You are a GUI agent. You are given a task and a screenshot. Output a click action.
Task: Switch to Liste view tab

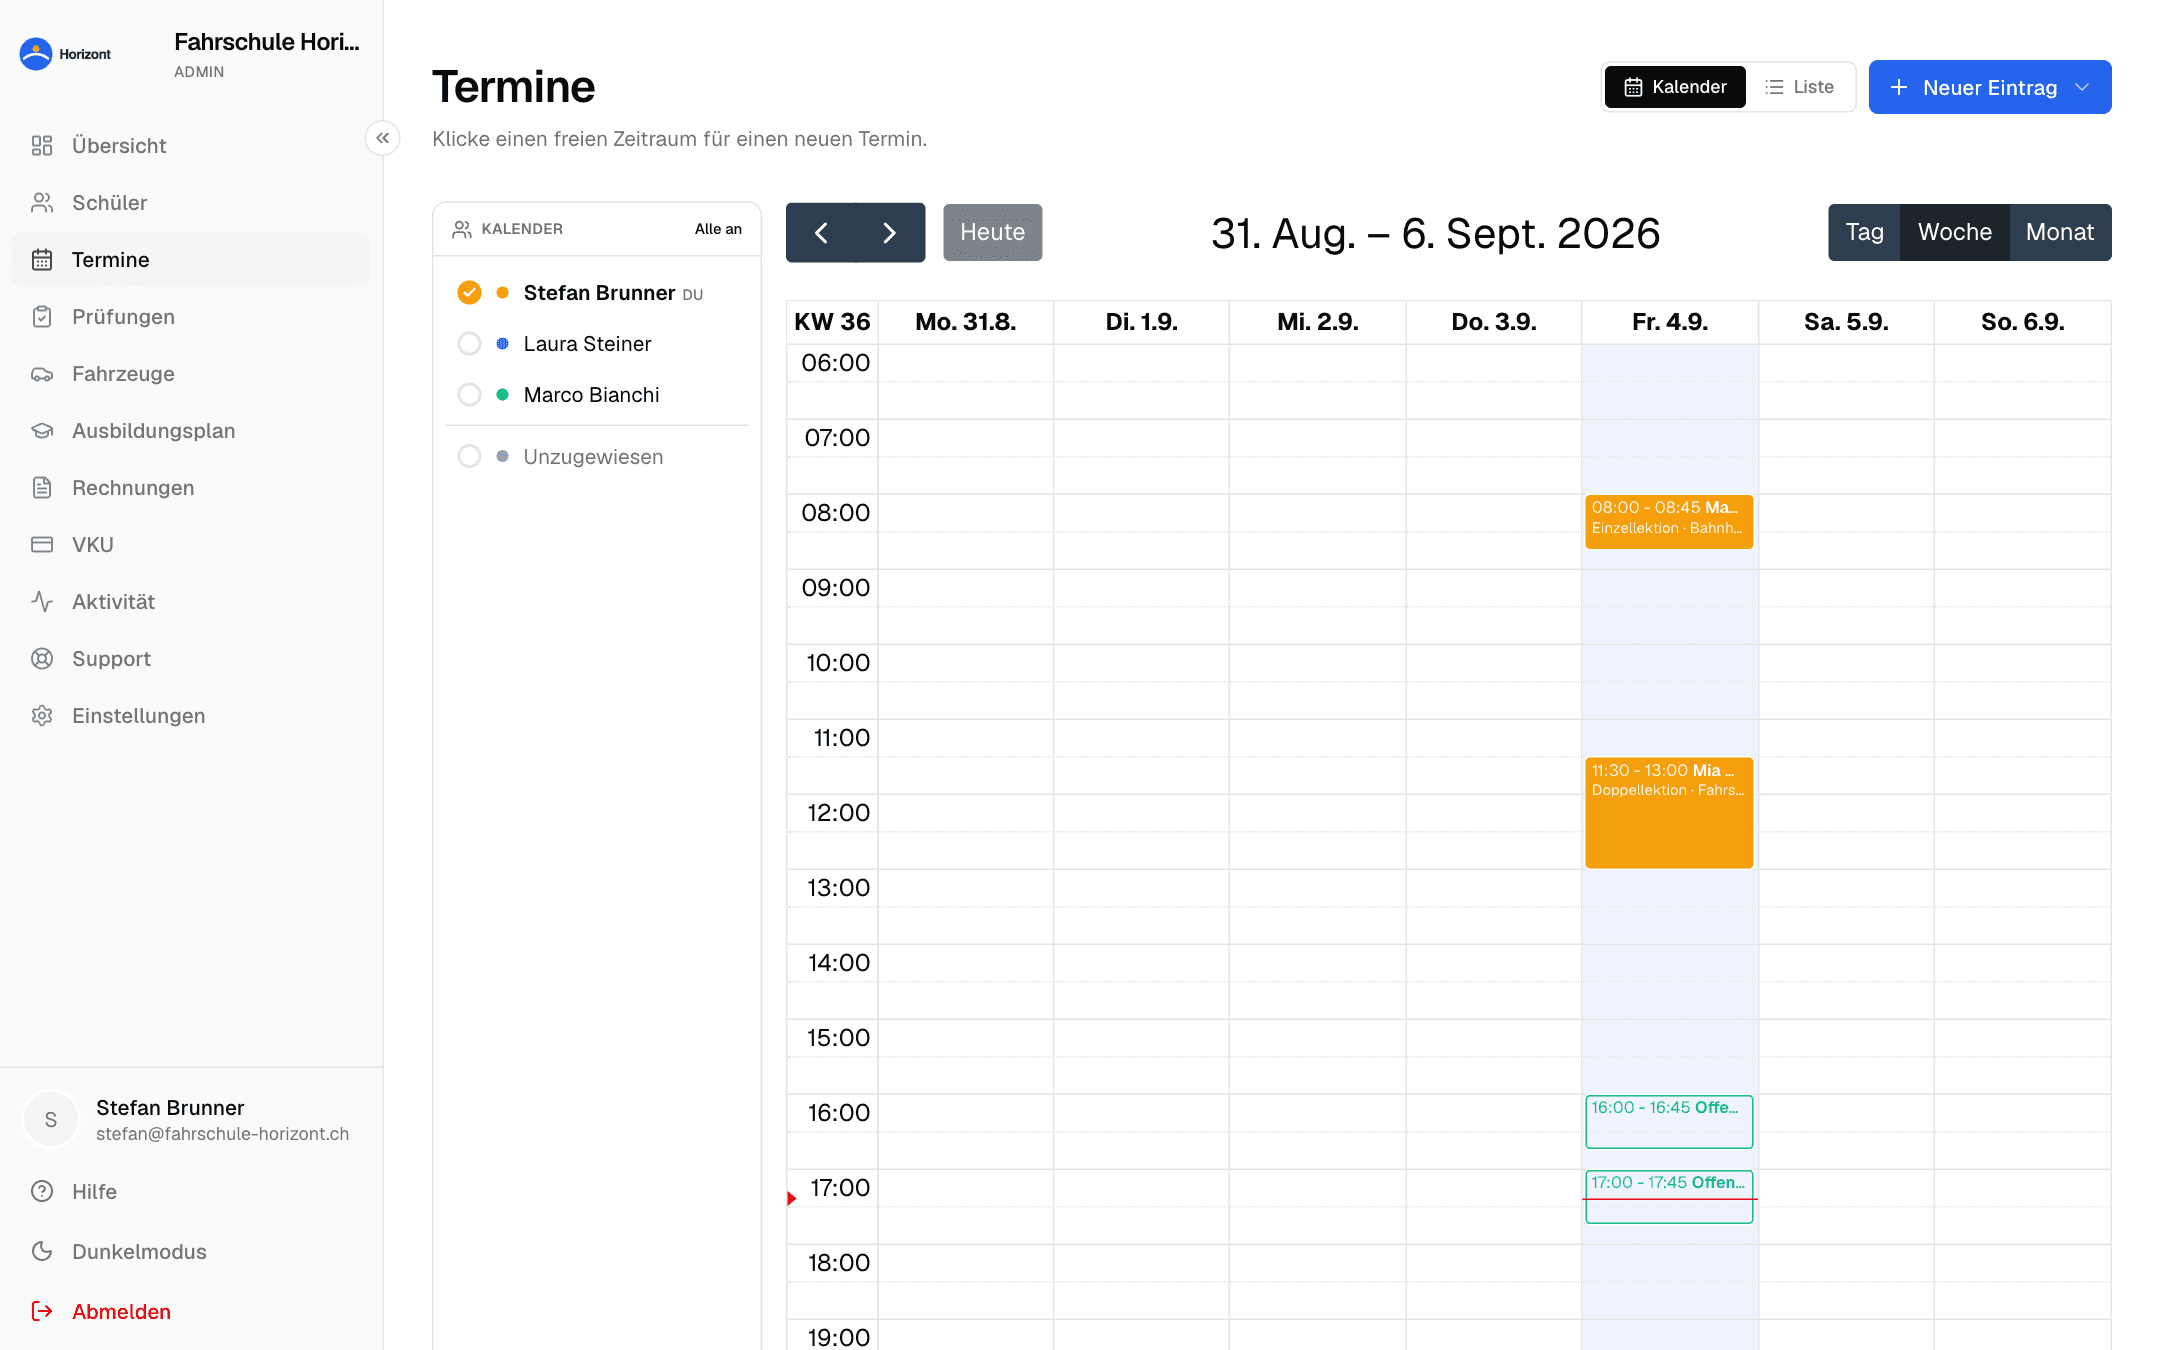1800,87
